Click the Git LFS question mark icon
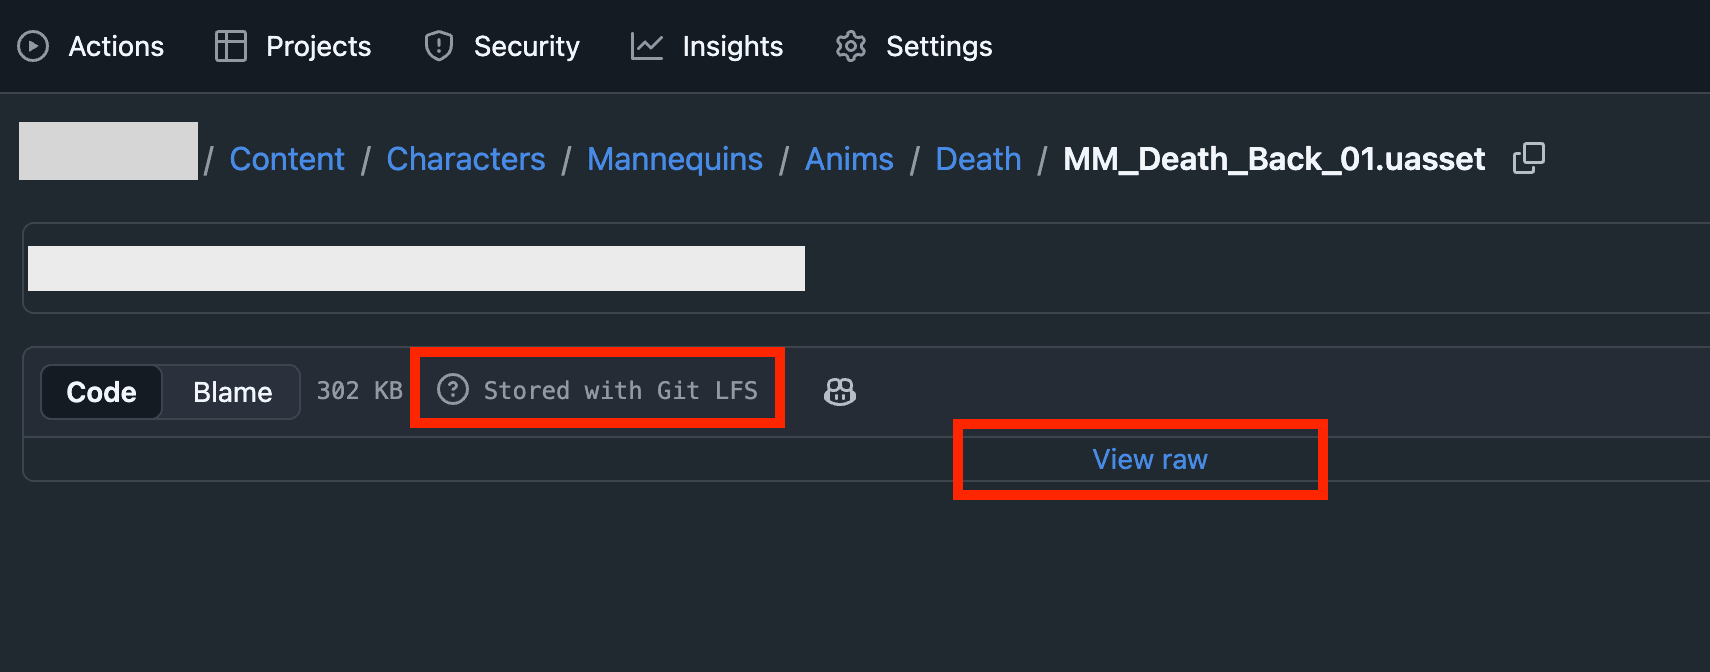Screen dimensions: 1710x672 [x=453, y=389]
